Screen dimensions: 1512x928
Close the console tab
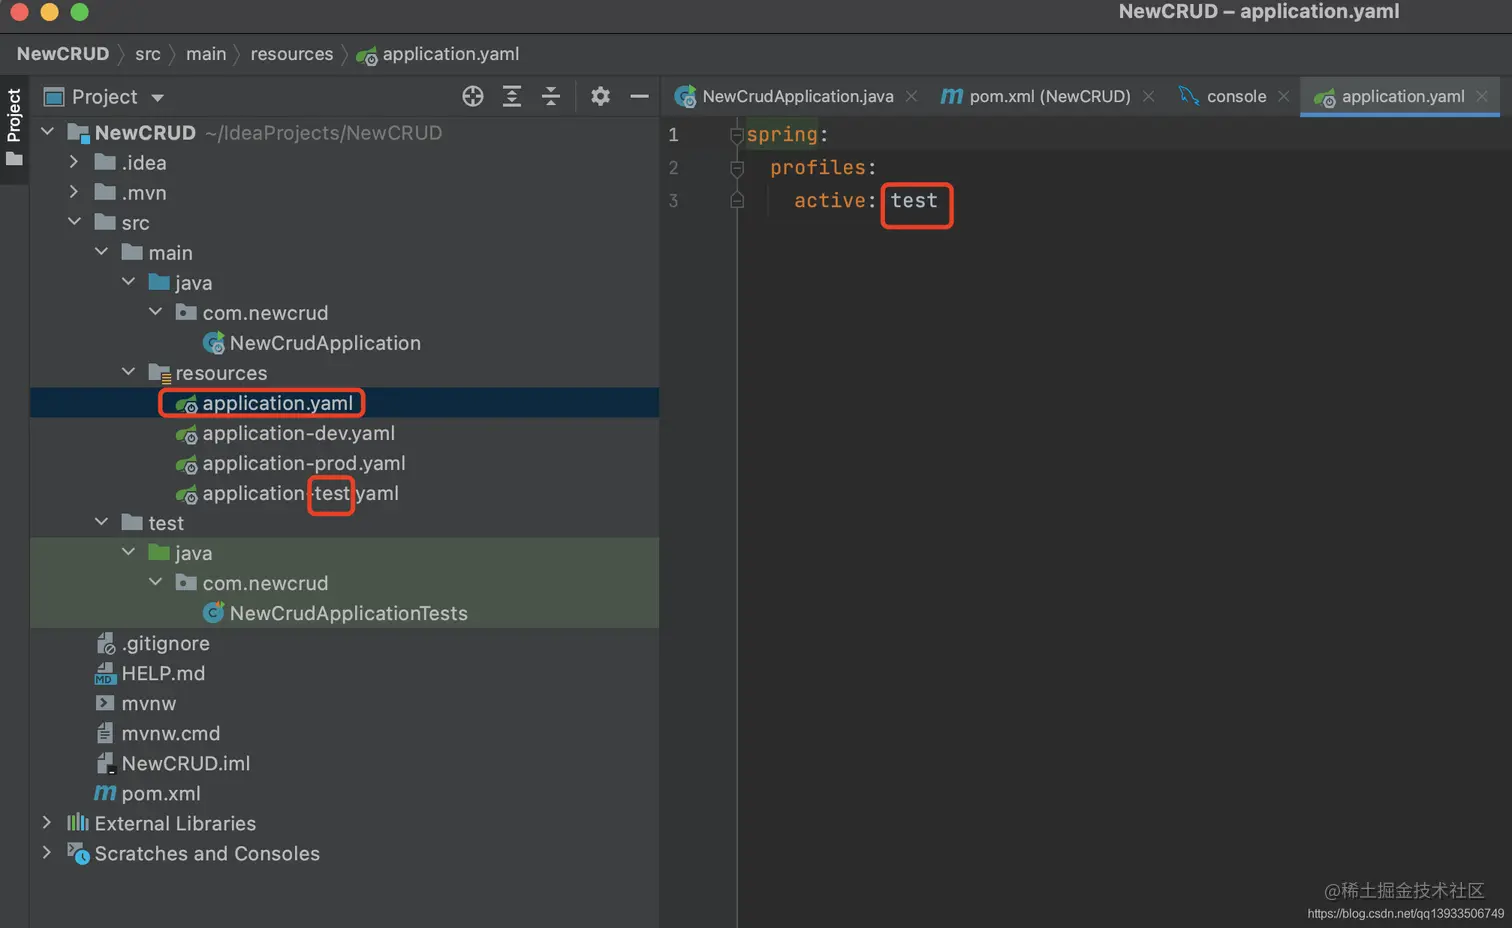tap(1284, 96)
